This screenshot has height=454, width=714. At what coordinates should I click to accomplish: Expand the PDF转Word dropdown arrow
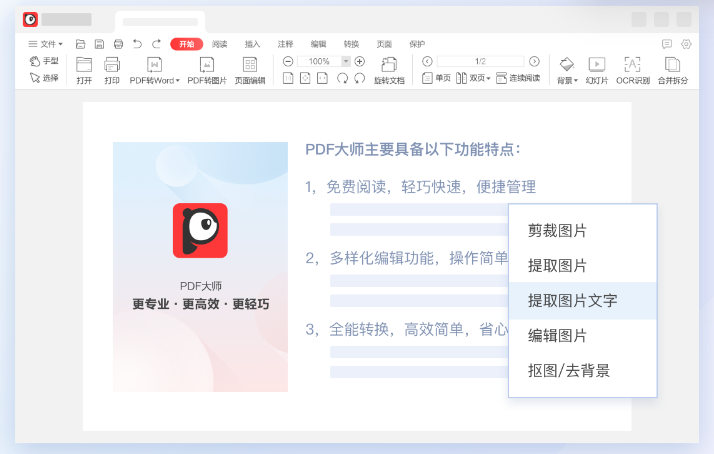tap(178, 81)
